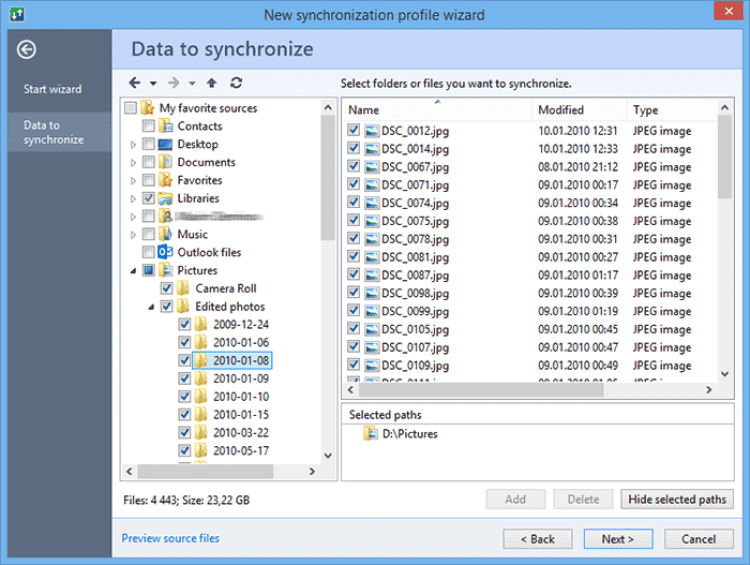The width and height of the screenshot is (750, 565).
Task: Click the navigate back arrow in toolbar
Action: pos(135,83)
